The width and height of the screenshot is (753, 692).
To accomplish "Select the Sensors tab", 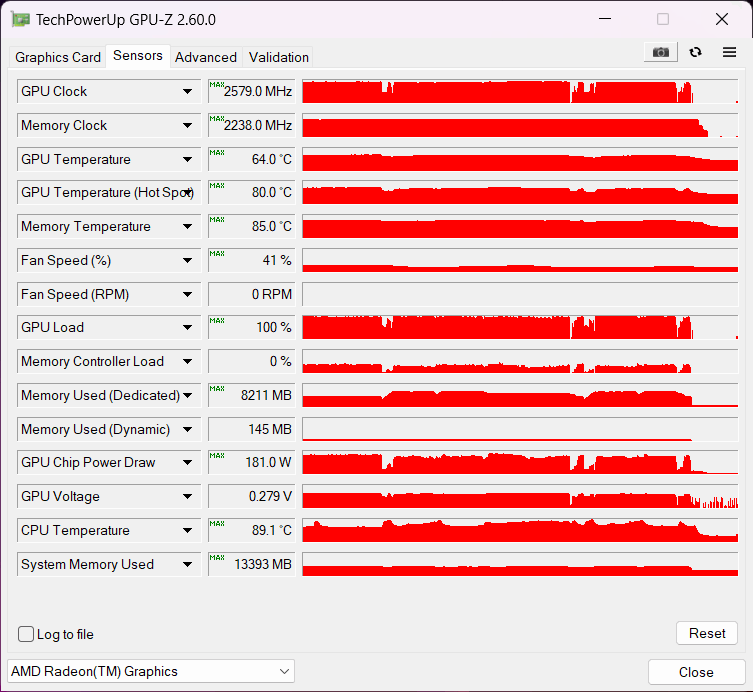I will tap(138, 56).
